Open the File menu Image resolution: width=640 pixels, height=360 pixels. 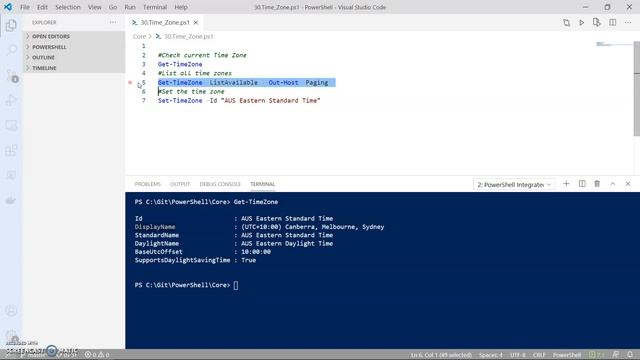tap(25, 7)
